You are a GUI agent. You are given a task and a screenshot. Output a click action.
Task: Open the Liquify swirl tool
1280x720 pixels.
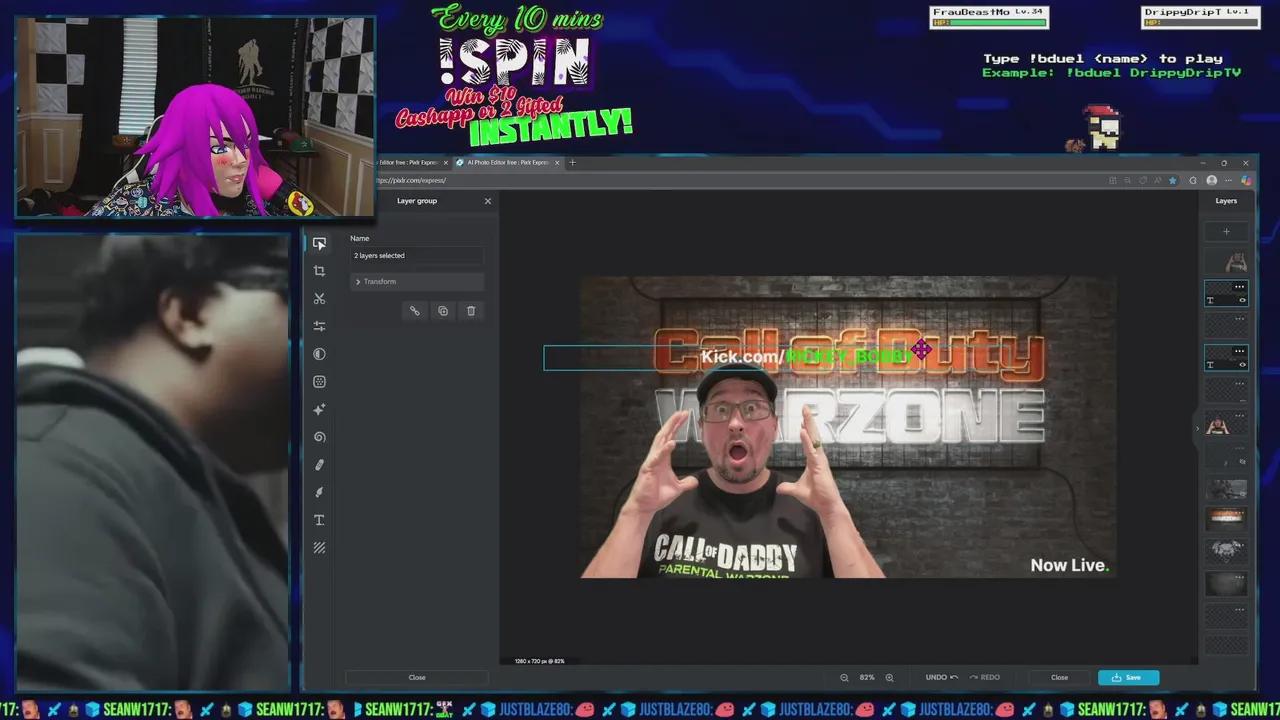point(319,437)
